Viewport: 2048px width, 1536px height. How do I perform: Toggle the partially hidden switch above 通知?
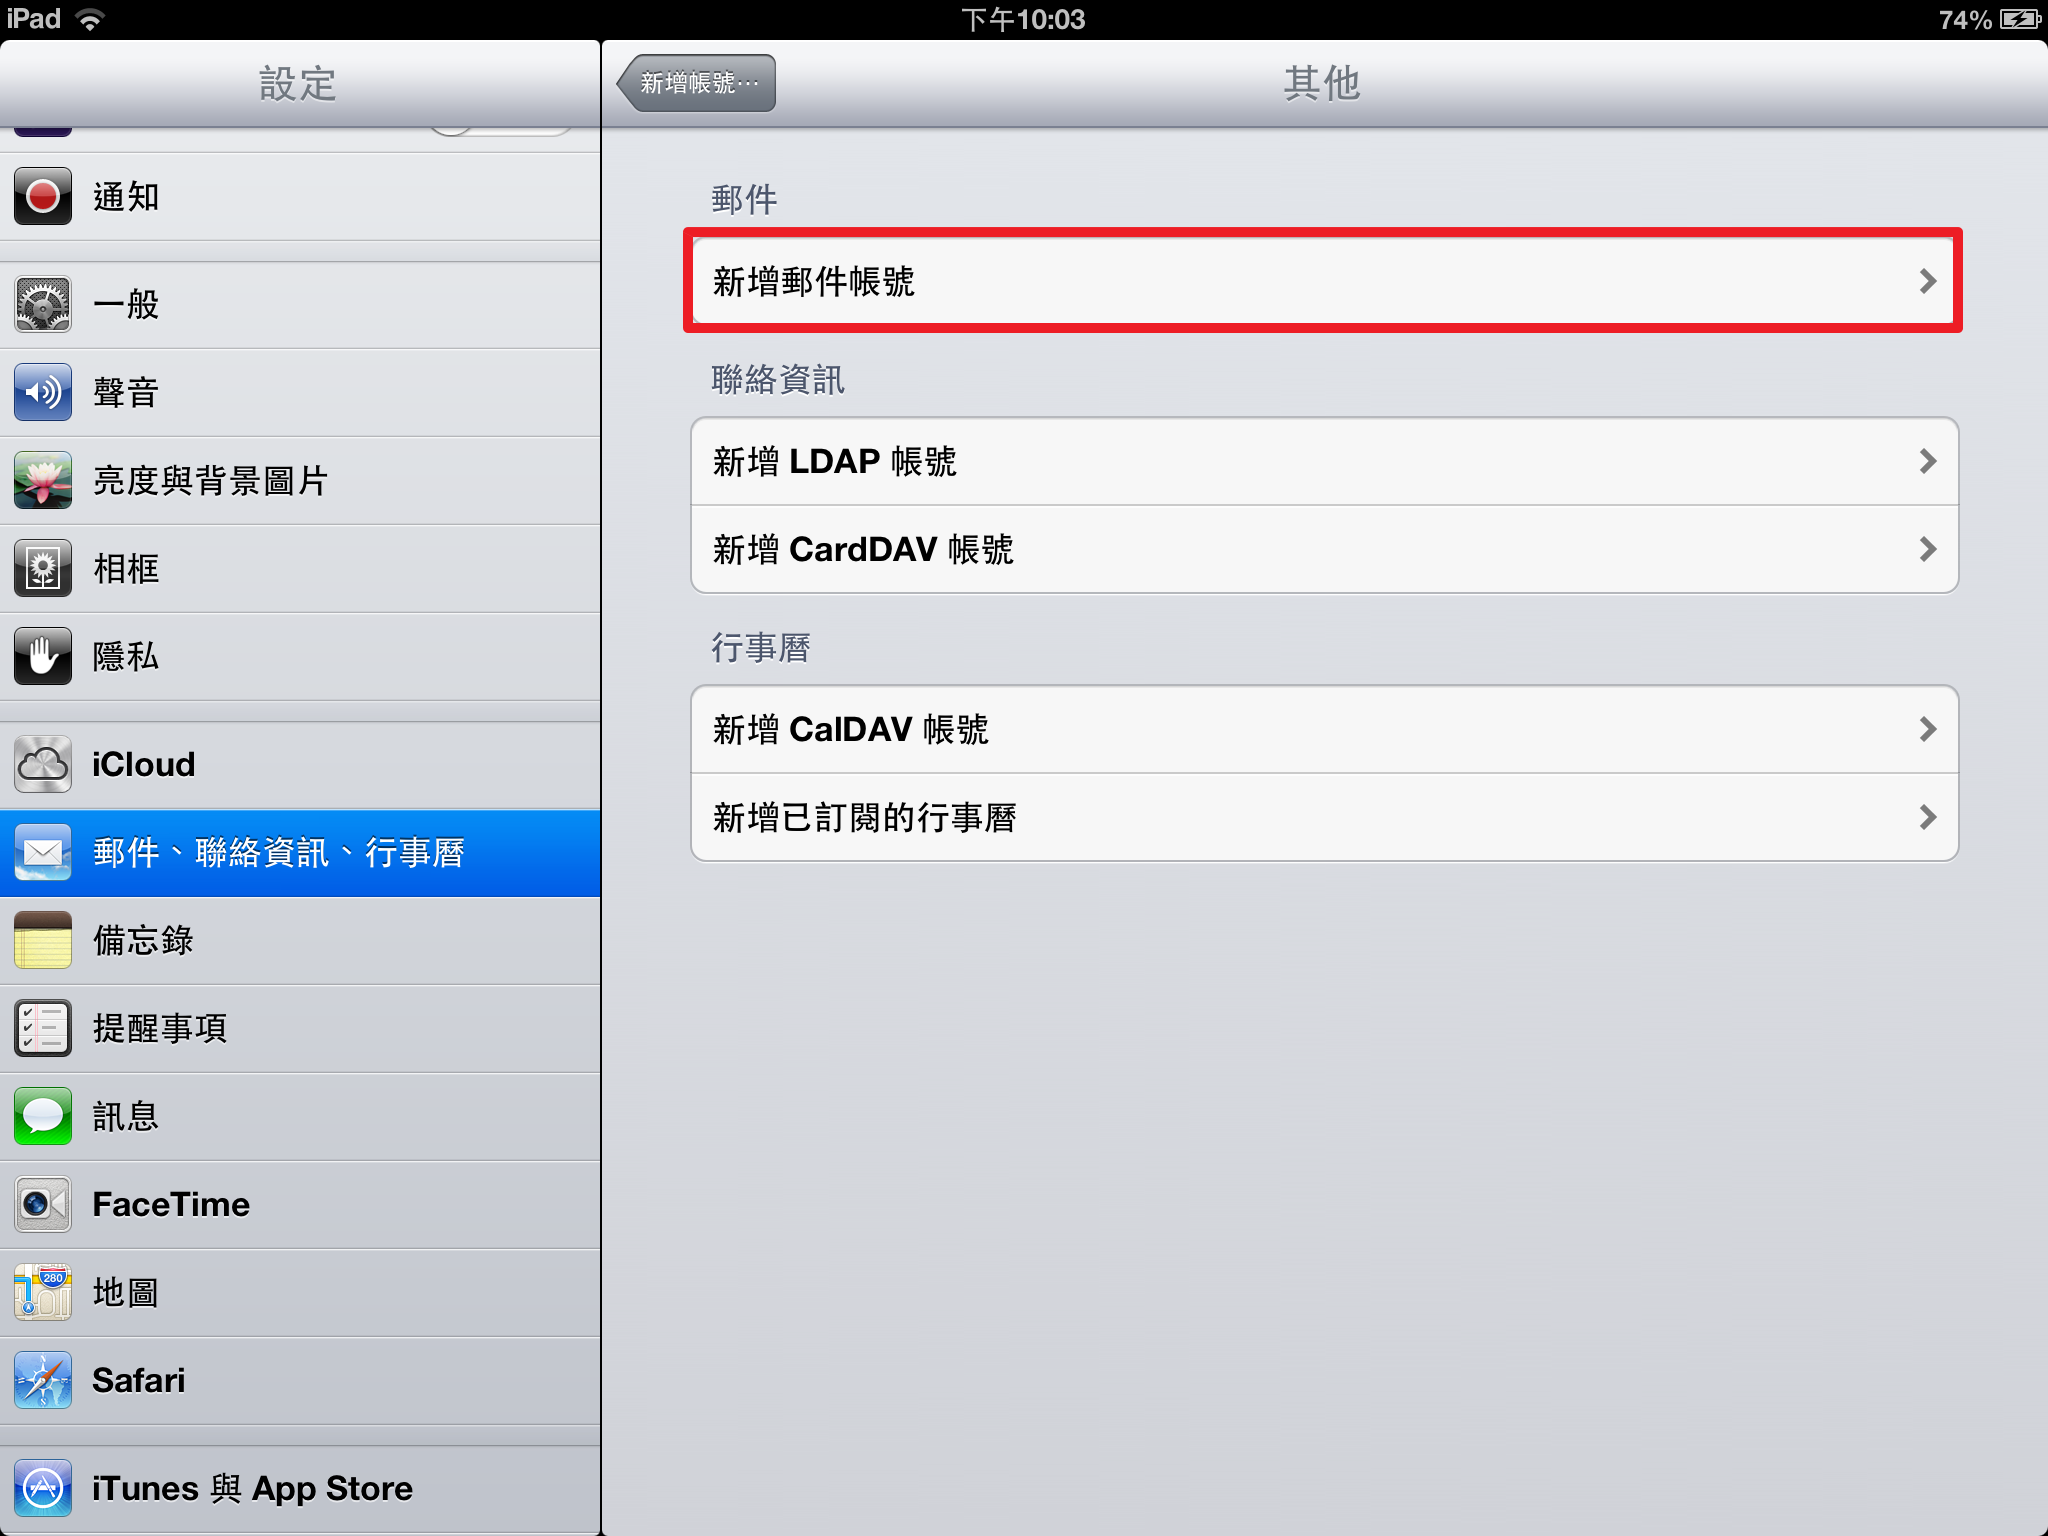pos(501,130)
